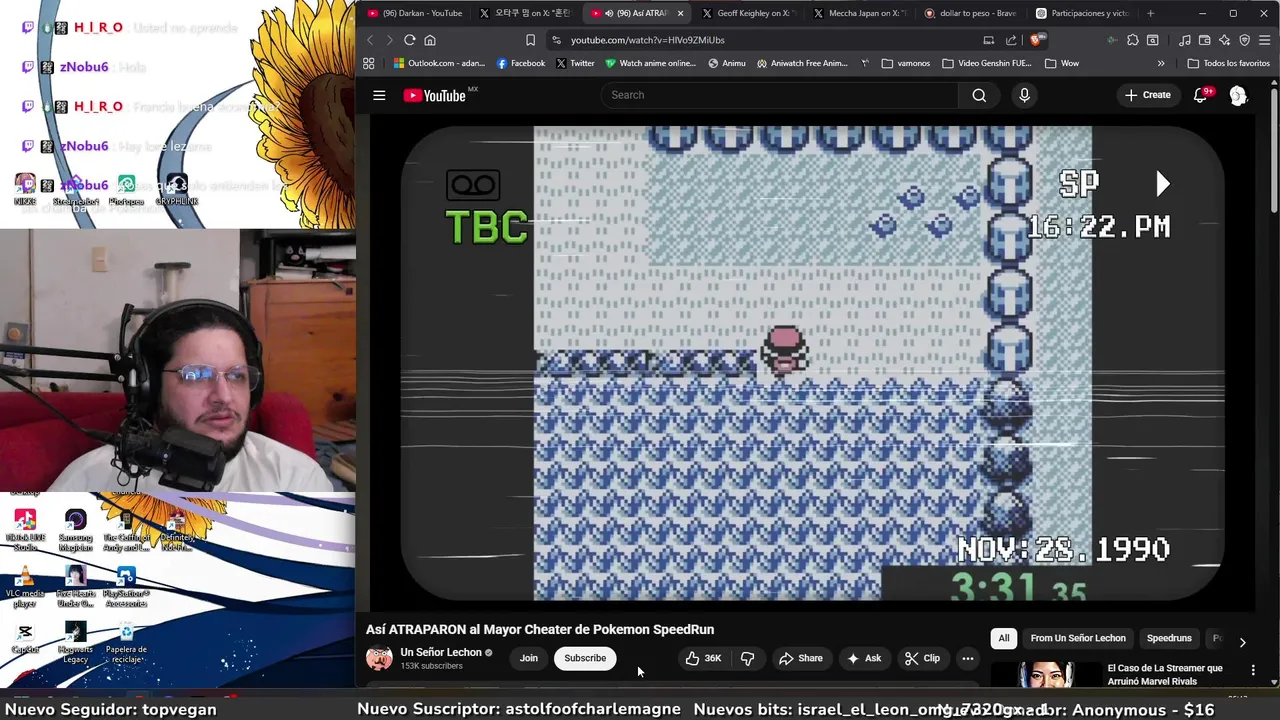1280x720 pixels.
Task: Open YouTube account avatar menu
Action: click(1238, 95)
